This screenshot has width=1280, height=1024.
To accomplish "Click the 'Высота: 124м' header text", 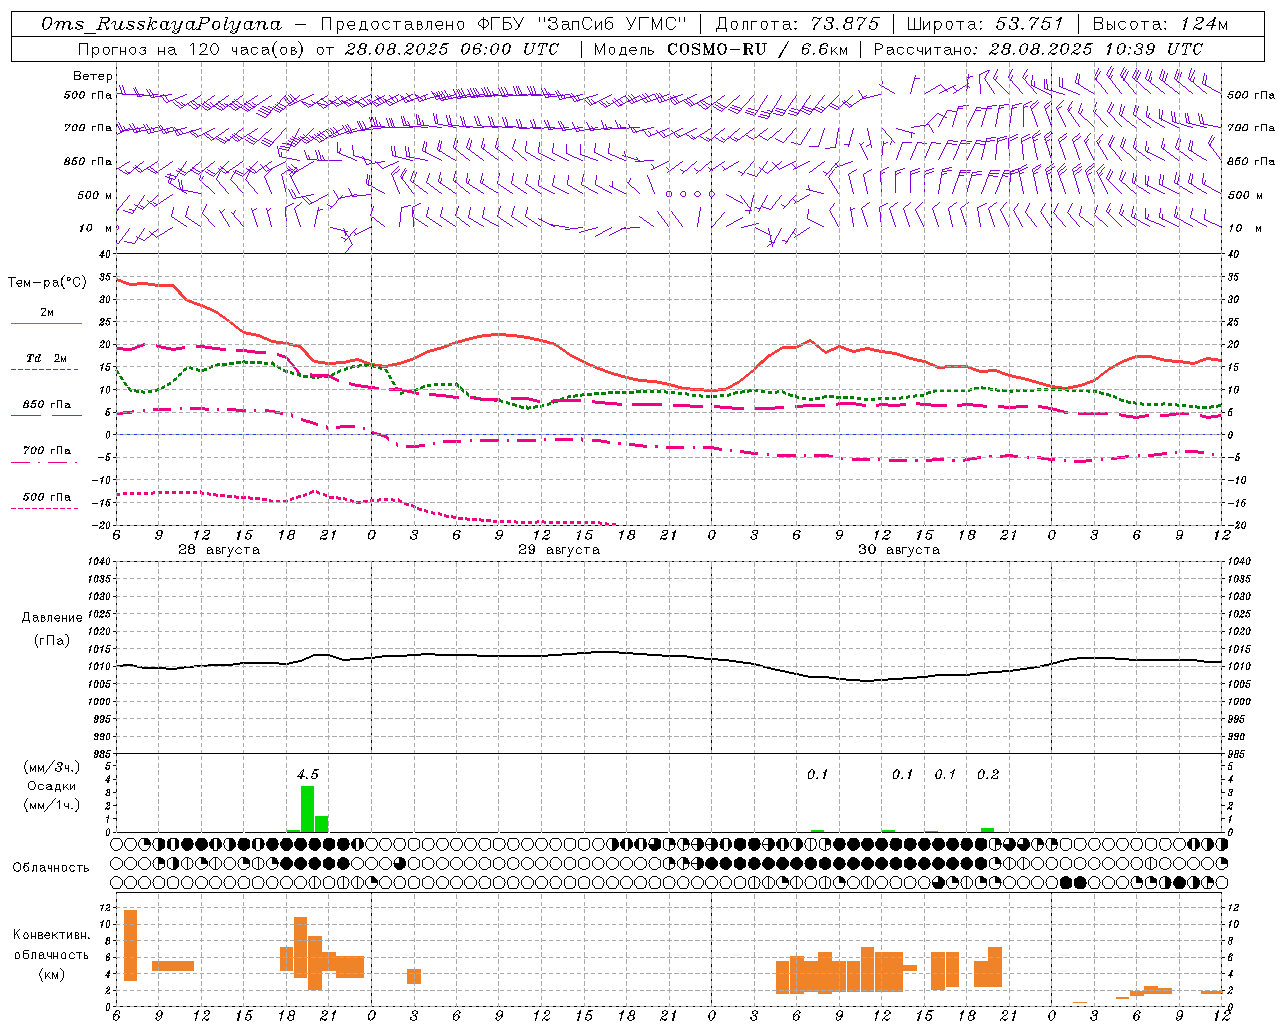I will [x=1160, y=24].
